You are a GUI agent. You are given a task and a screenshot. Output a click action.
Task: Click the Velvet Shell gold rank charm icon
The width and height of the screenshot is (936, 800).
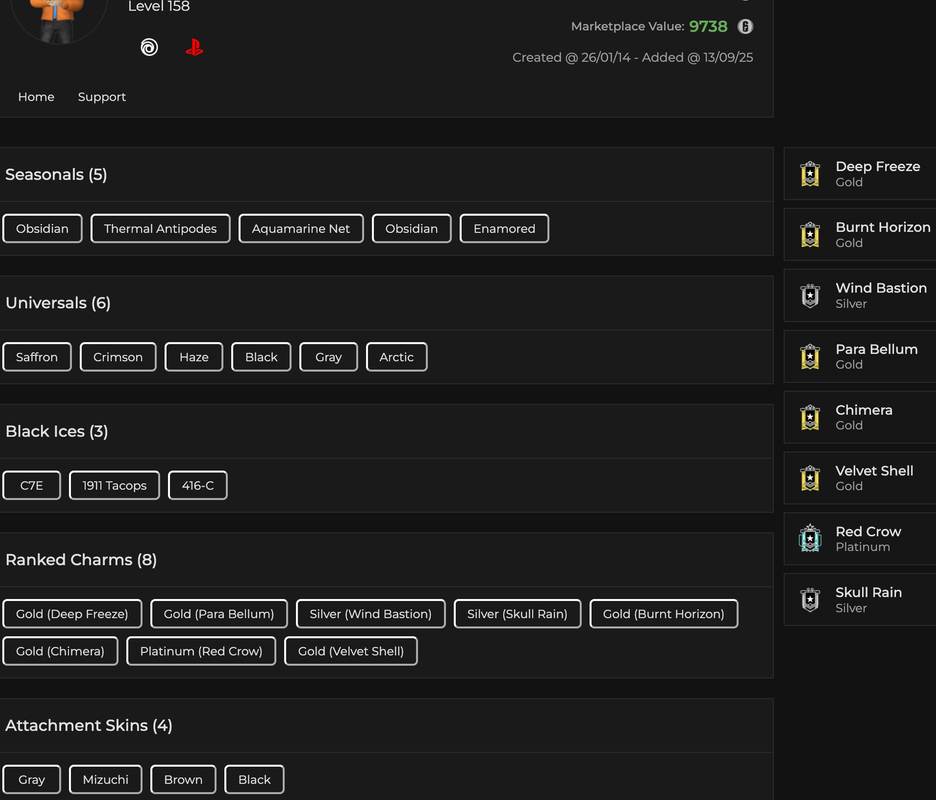coord(810,478)
